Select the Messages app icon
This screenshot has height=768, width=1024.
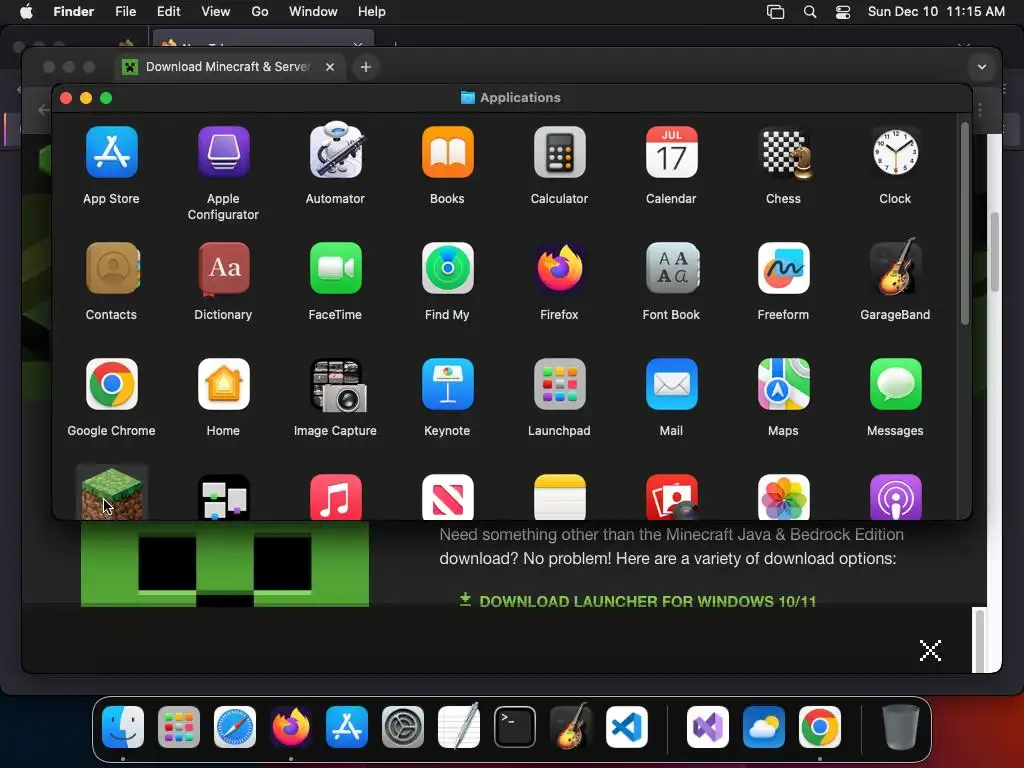pyautogui.click(x=895, y=384)
